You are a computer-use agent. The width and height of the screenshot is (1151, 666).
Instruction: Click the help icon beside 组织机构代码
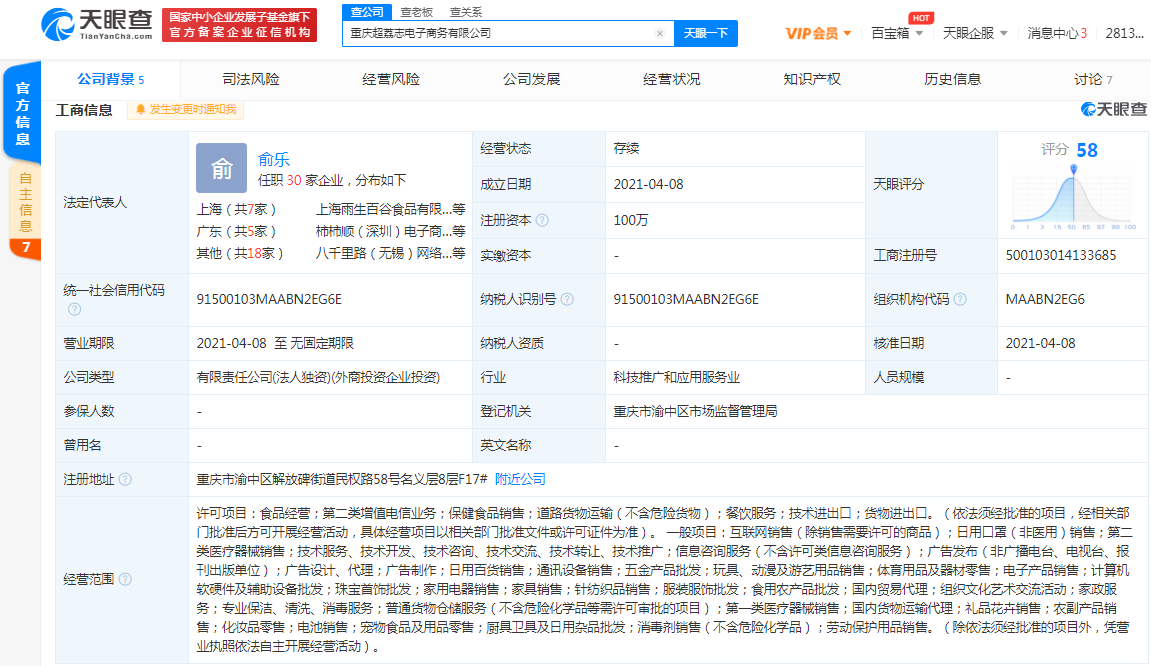pyautogui.click(x=960, y=299)
